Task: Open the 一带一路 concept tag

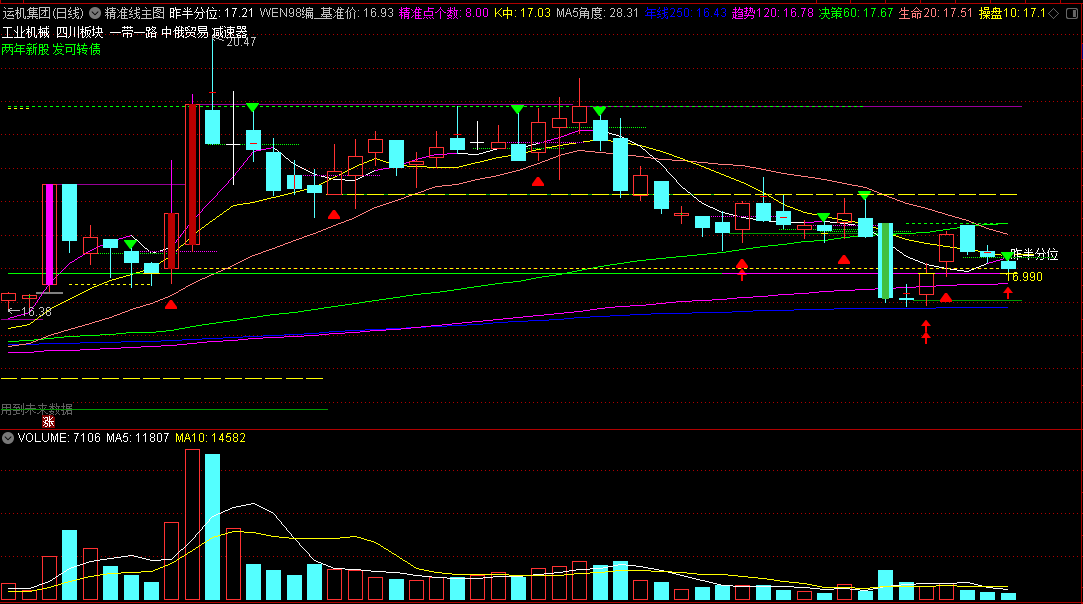Action: (x=133, y=32)
